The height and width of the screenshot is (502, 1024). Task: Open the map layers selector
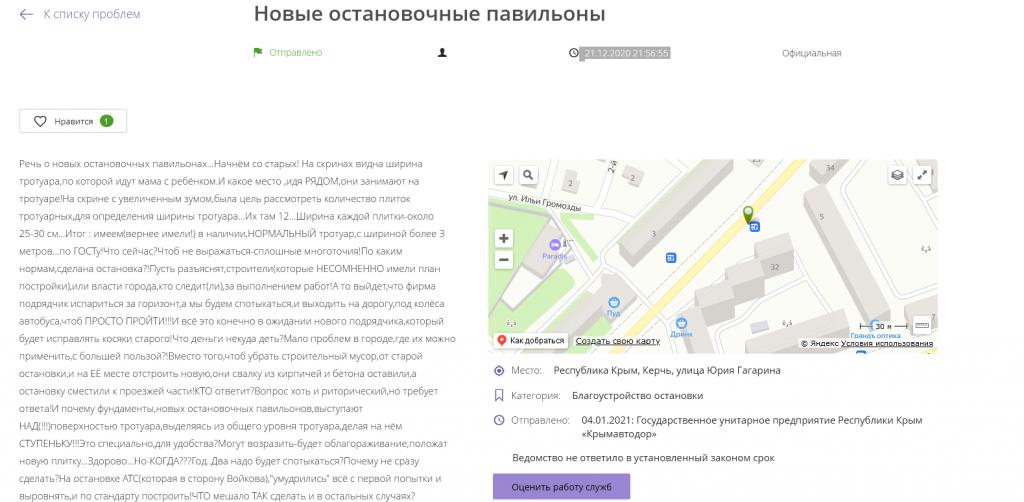[x=897, y=175]
